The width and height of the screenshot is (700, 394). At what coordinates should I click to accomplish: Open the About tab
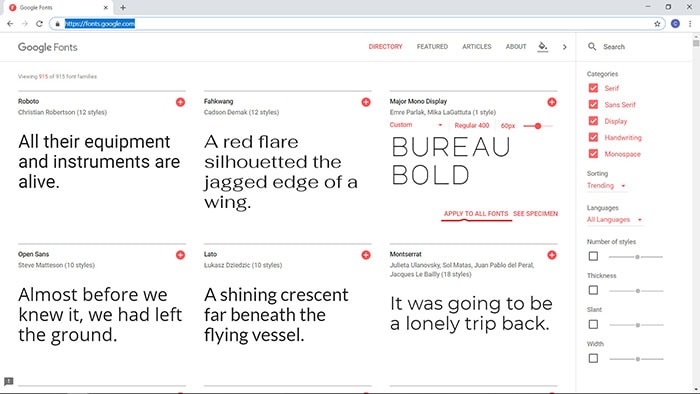[x=516, y=46]
